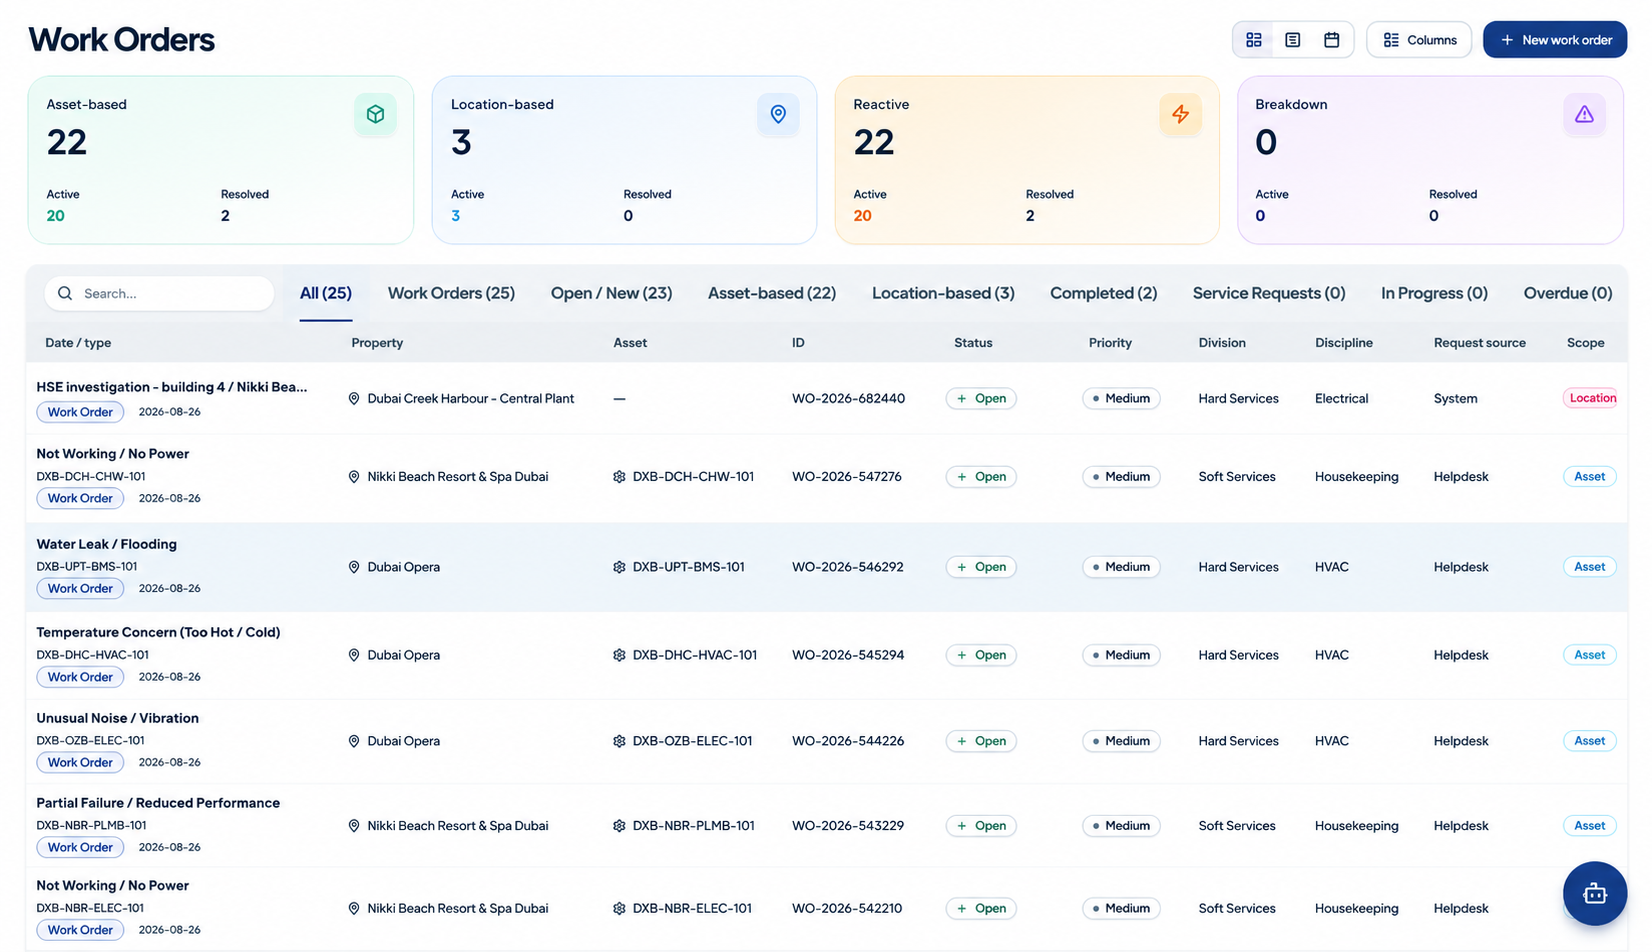This screenshot has width=1652, height=952.
Task: Click the Medium priority badge for WO-2026-547276
Action: [x=1121, y=477]
